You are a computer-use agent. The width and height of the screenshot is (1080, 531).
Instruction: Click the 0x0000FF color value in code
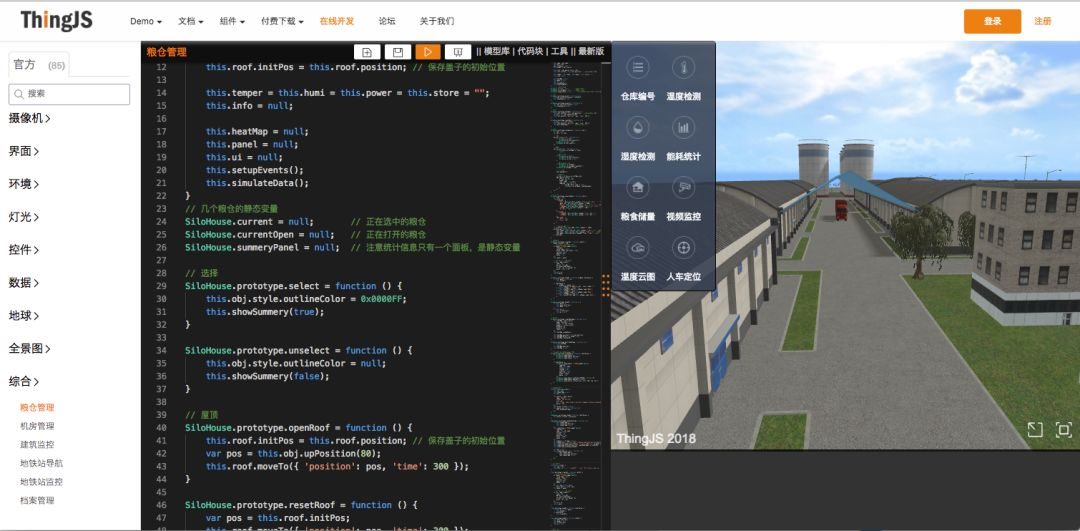384,299
